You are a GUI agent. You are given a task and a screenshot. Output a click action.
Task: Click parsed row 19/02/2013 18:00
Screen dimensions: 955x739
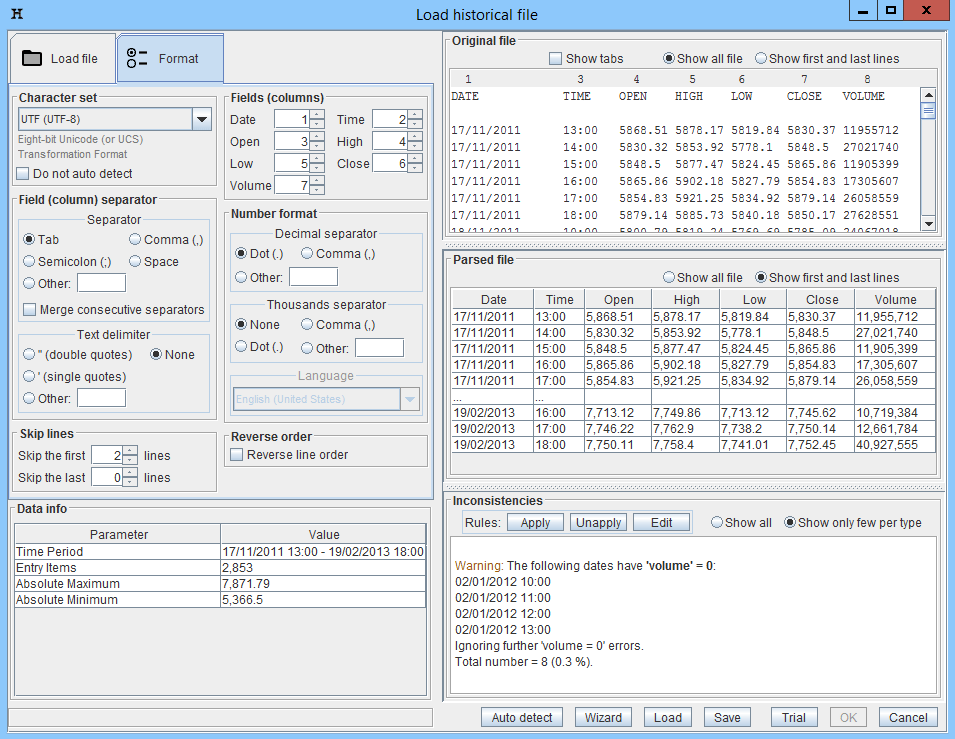click(x=694, y=445)
